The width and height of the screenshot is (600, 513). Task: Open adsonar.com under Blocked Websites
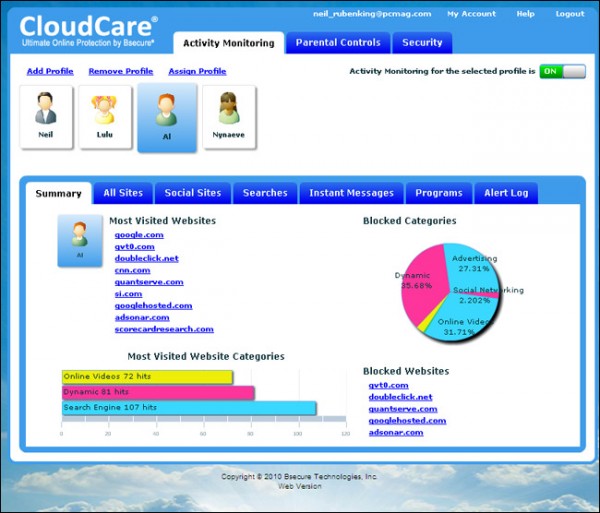coord(395,433)
